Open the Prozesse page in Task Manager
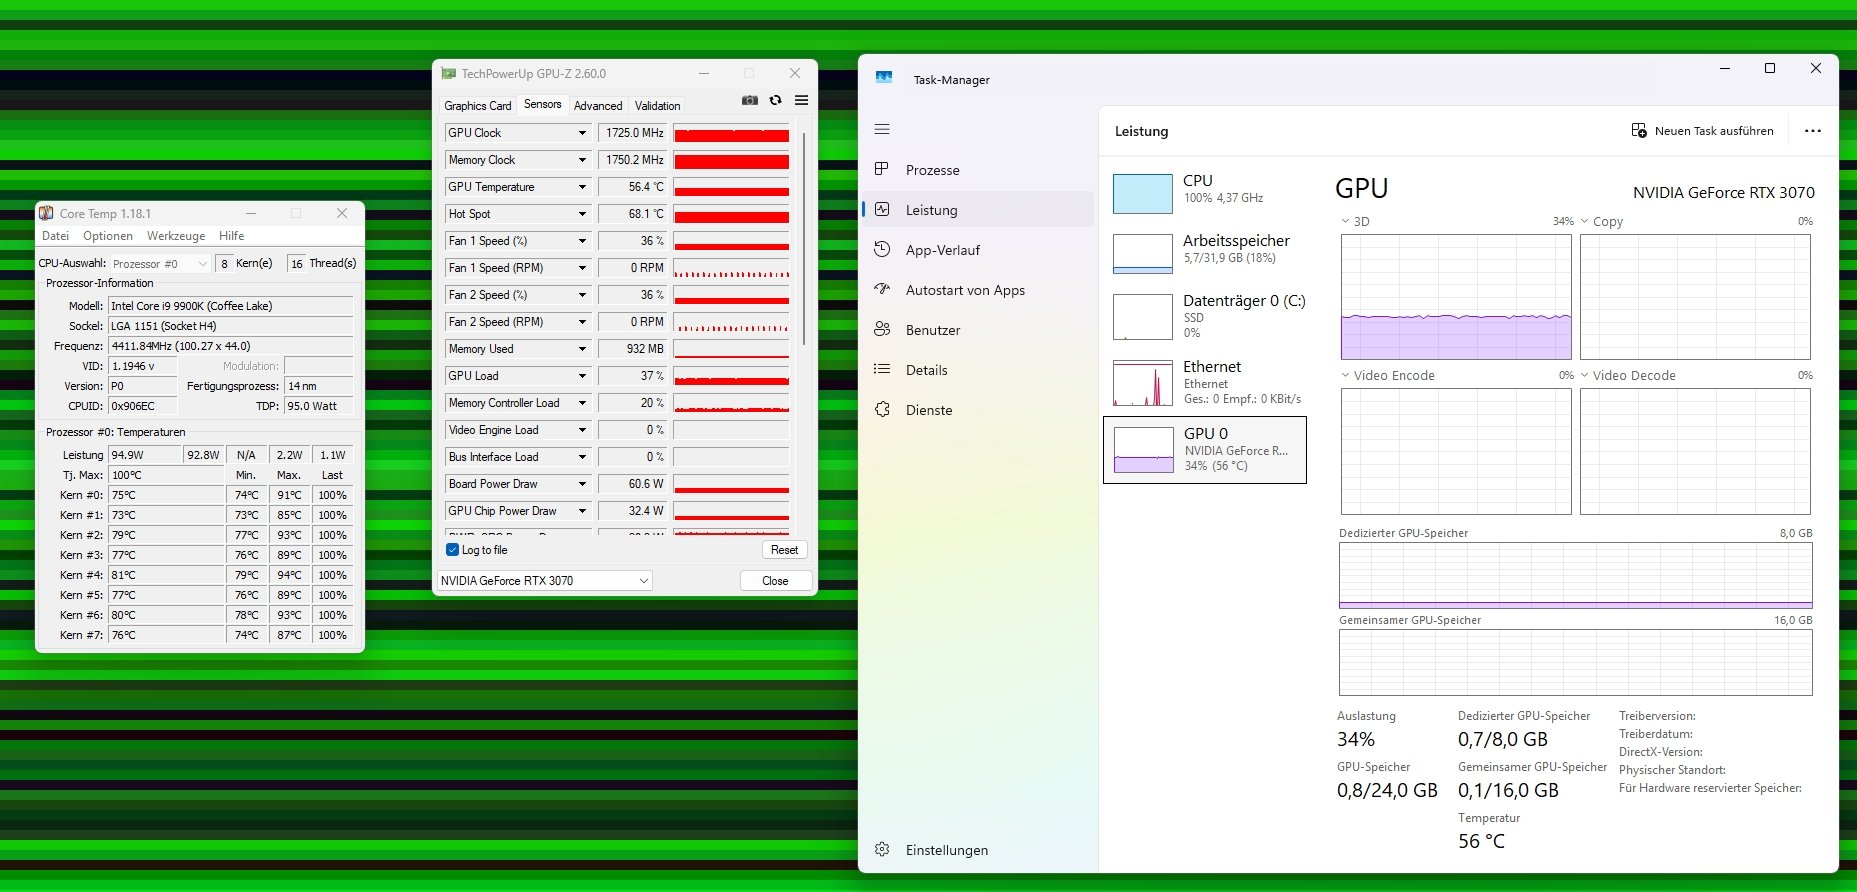 click(x=978, y=170)
